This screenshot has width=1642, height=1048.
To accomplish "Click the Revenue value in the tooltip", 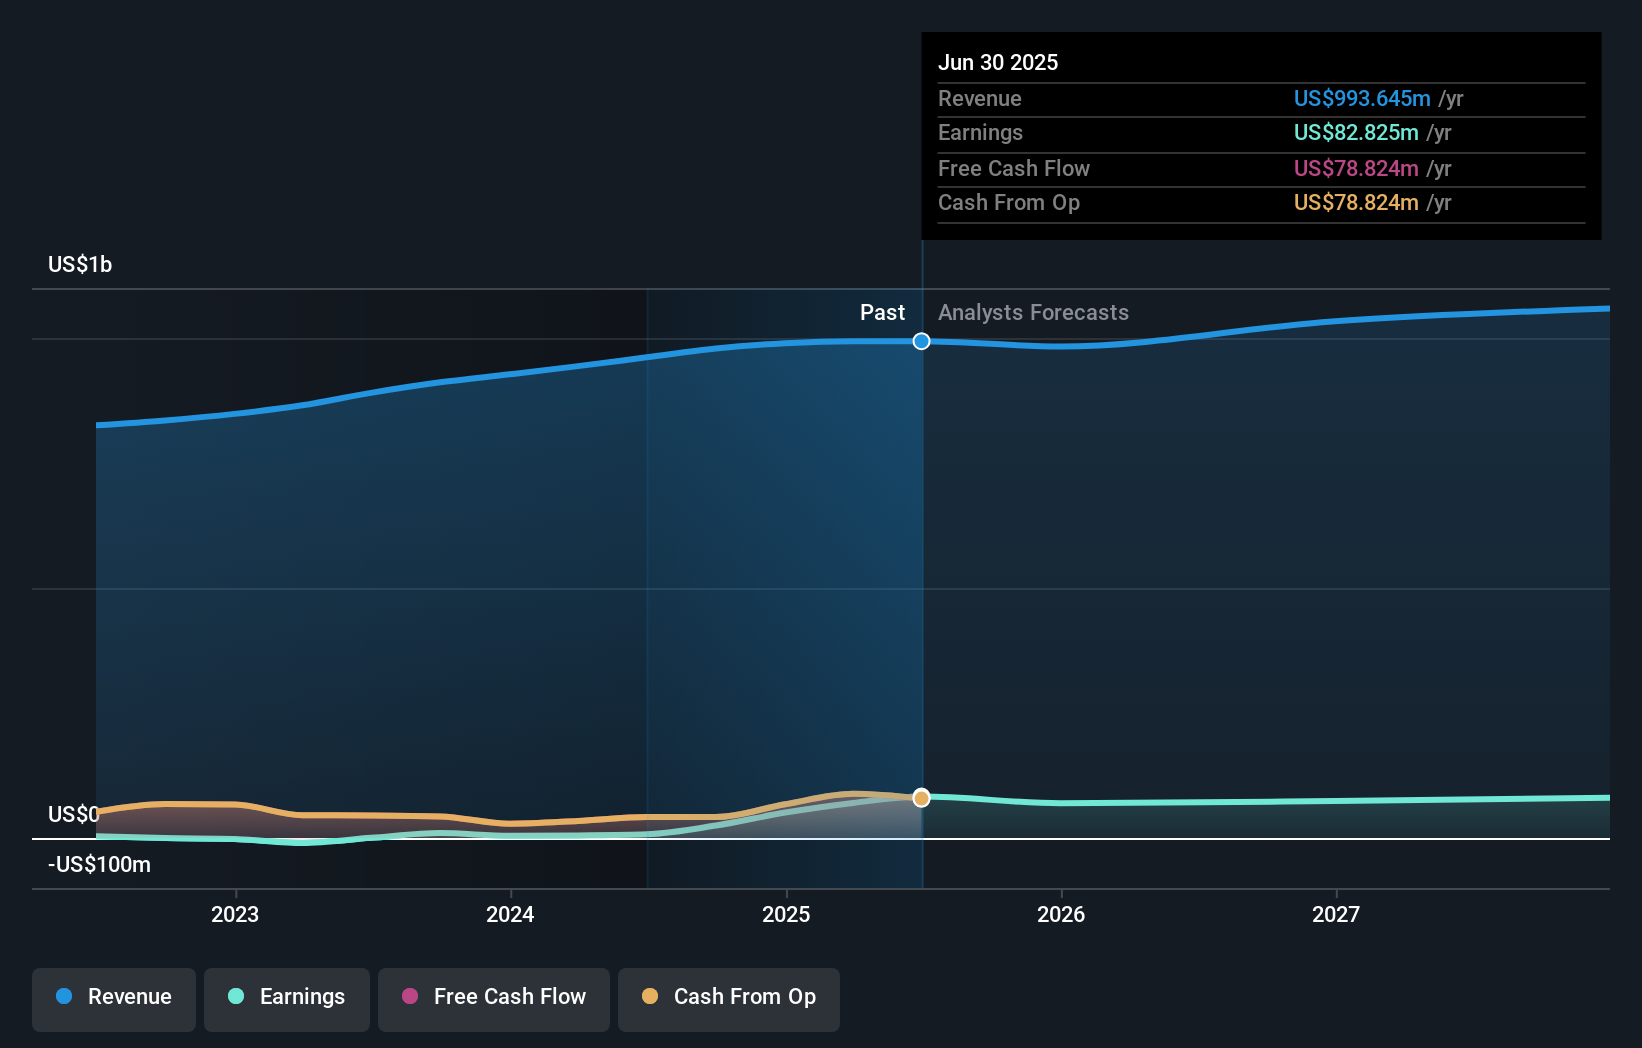I will [1361, 98].
